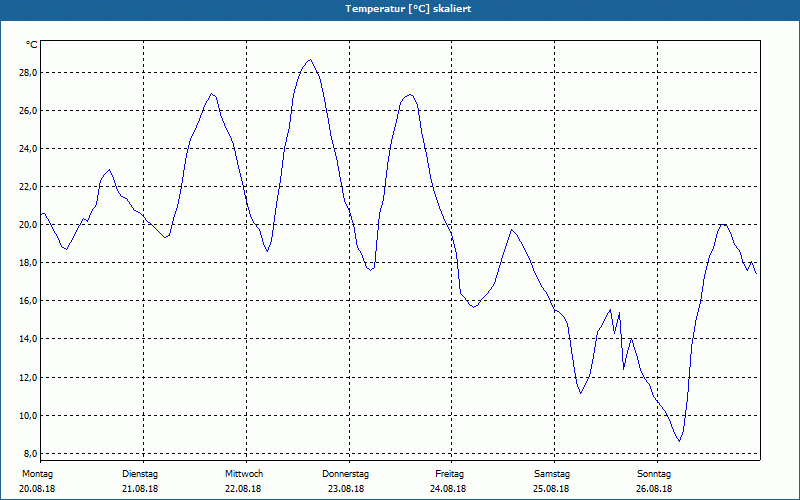
Task: Click the Sonntag day label
Action: click(654, 474)
